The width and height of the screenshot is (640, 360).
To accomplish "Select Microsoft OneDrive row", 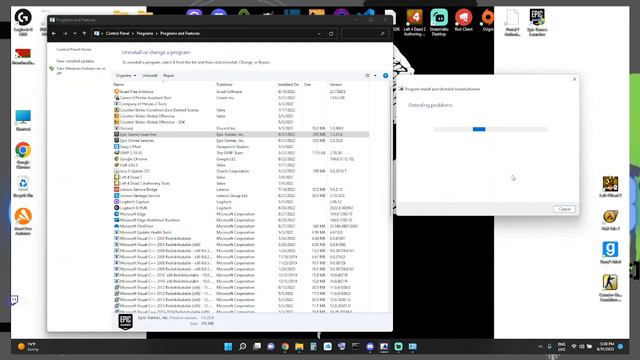I will click(x=241, y=226).
